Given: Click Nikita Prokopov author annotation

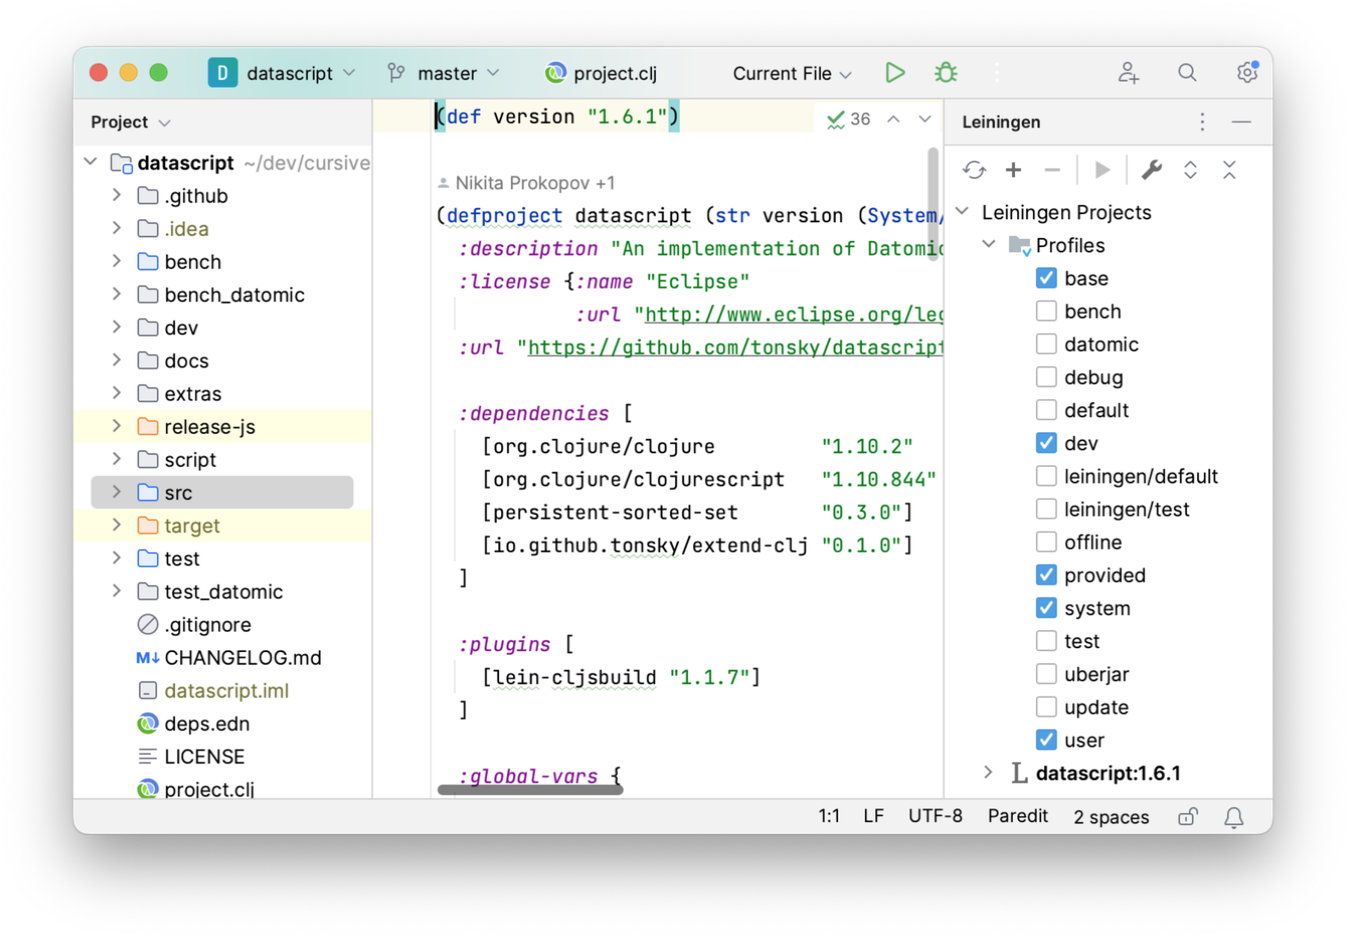Looking at the screenshot, I should click(526, 183).
